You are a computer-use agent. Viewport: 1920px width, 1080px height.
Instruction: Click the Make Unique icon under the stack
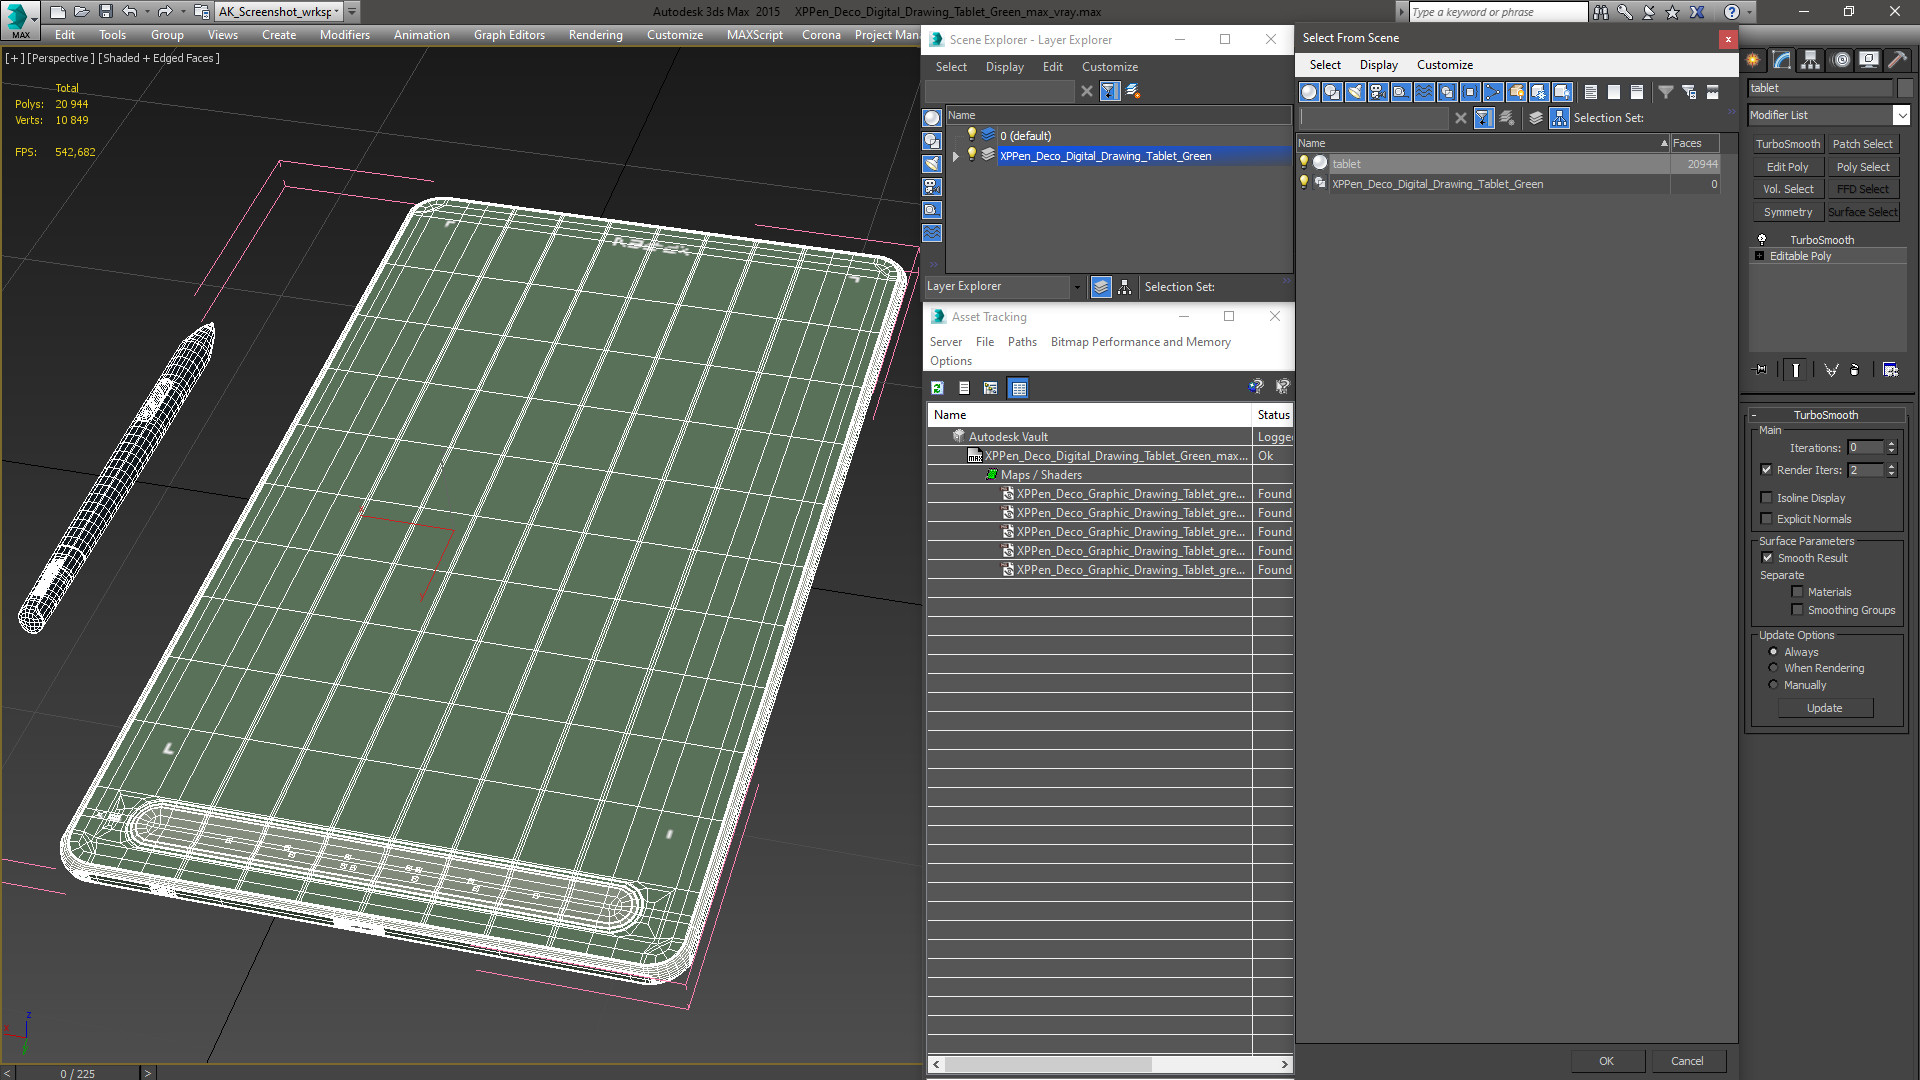point(1831,370)
